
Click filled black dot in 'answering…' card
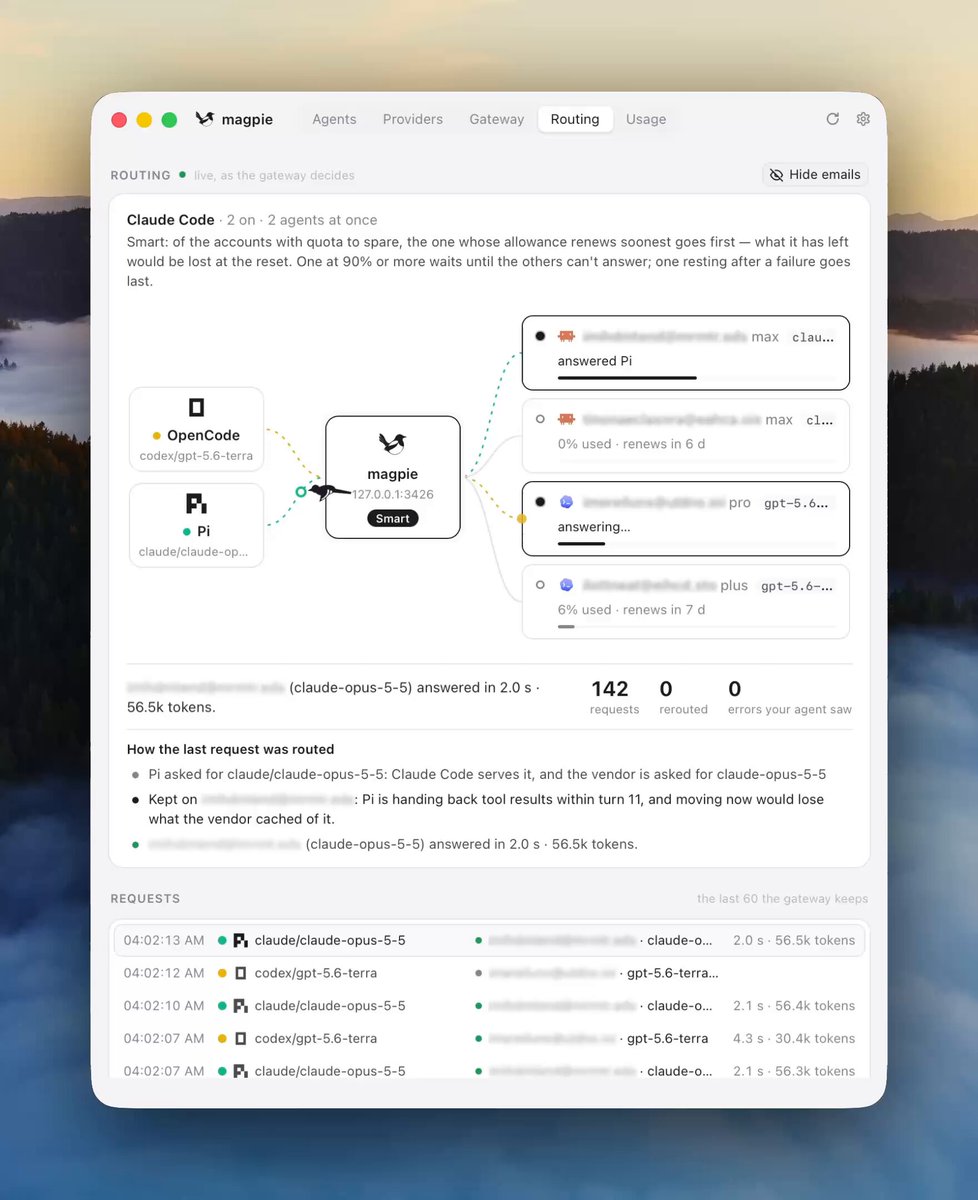coord(540,502)
